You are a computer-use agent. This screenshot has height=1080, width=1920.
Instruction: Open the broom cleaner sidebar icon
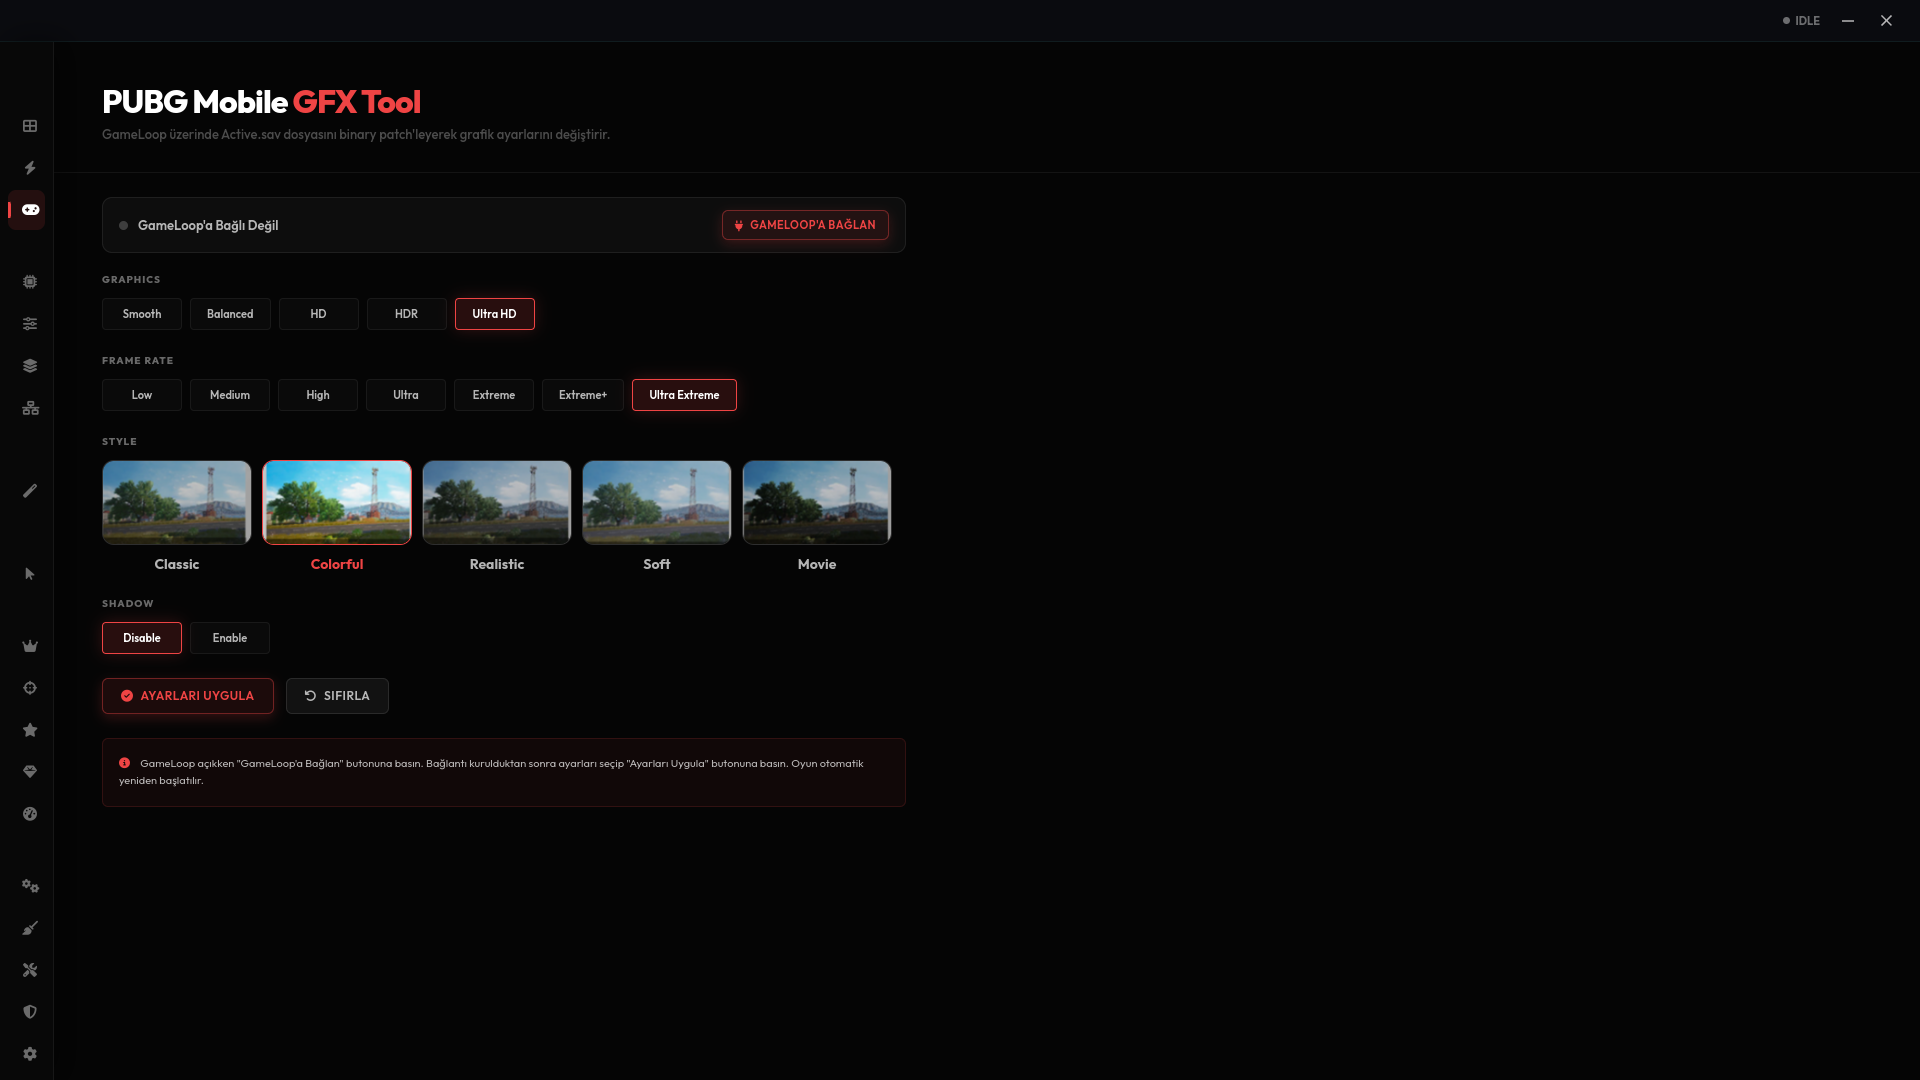pos(30,928)
